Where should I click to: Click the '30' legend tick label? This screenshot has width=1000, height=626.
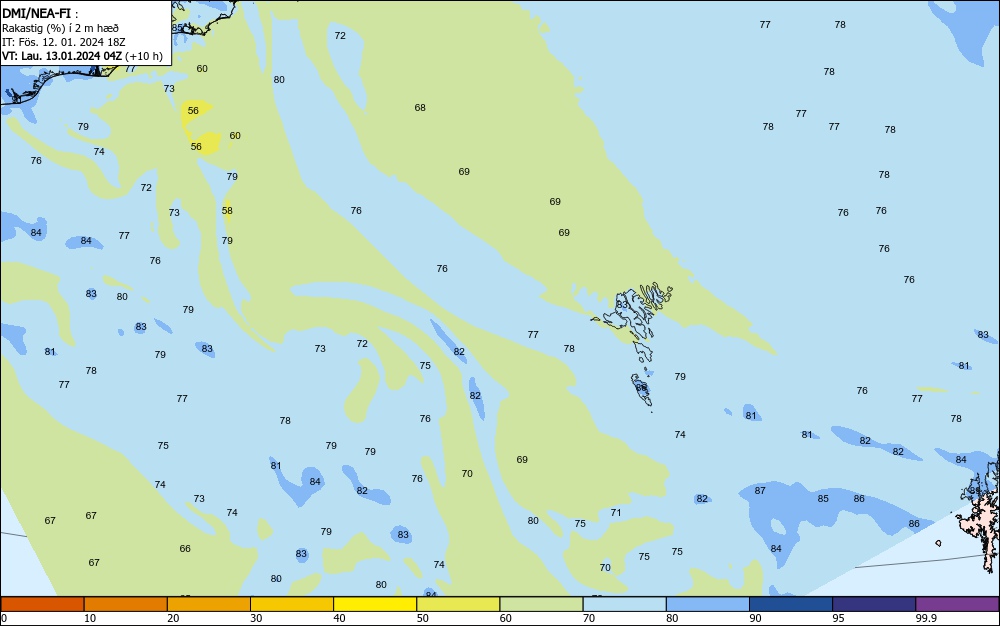(x=256, y=618)
